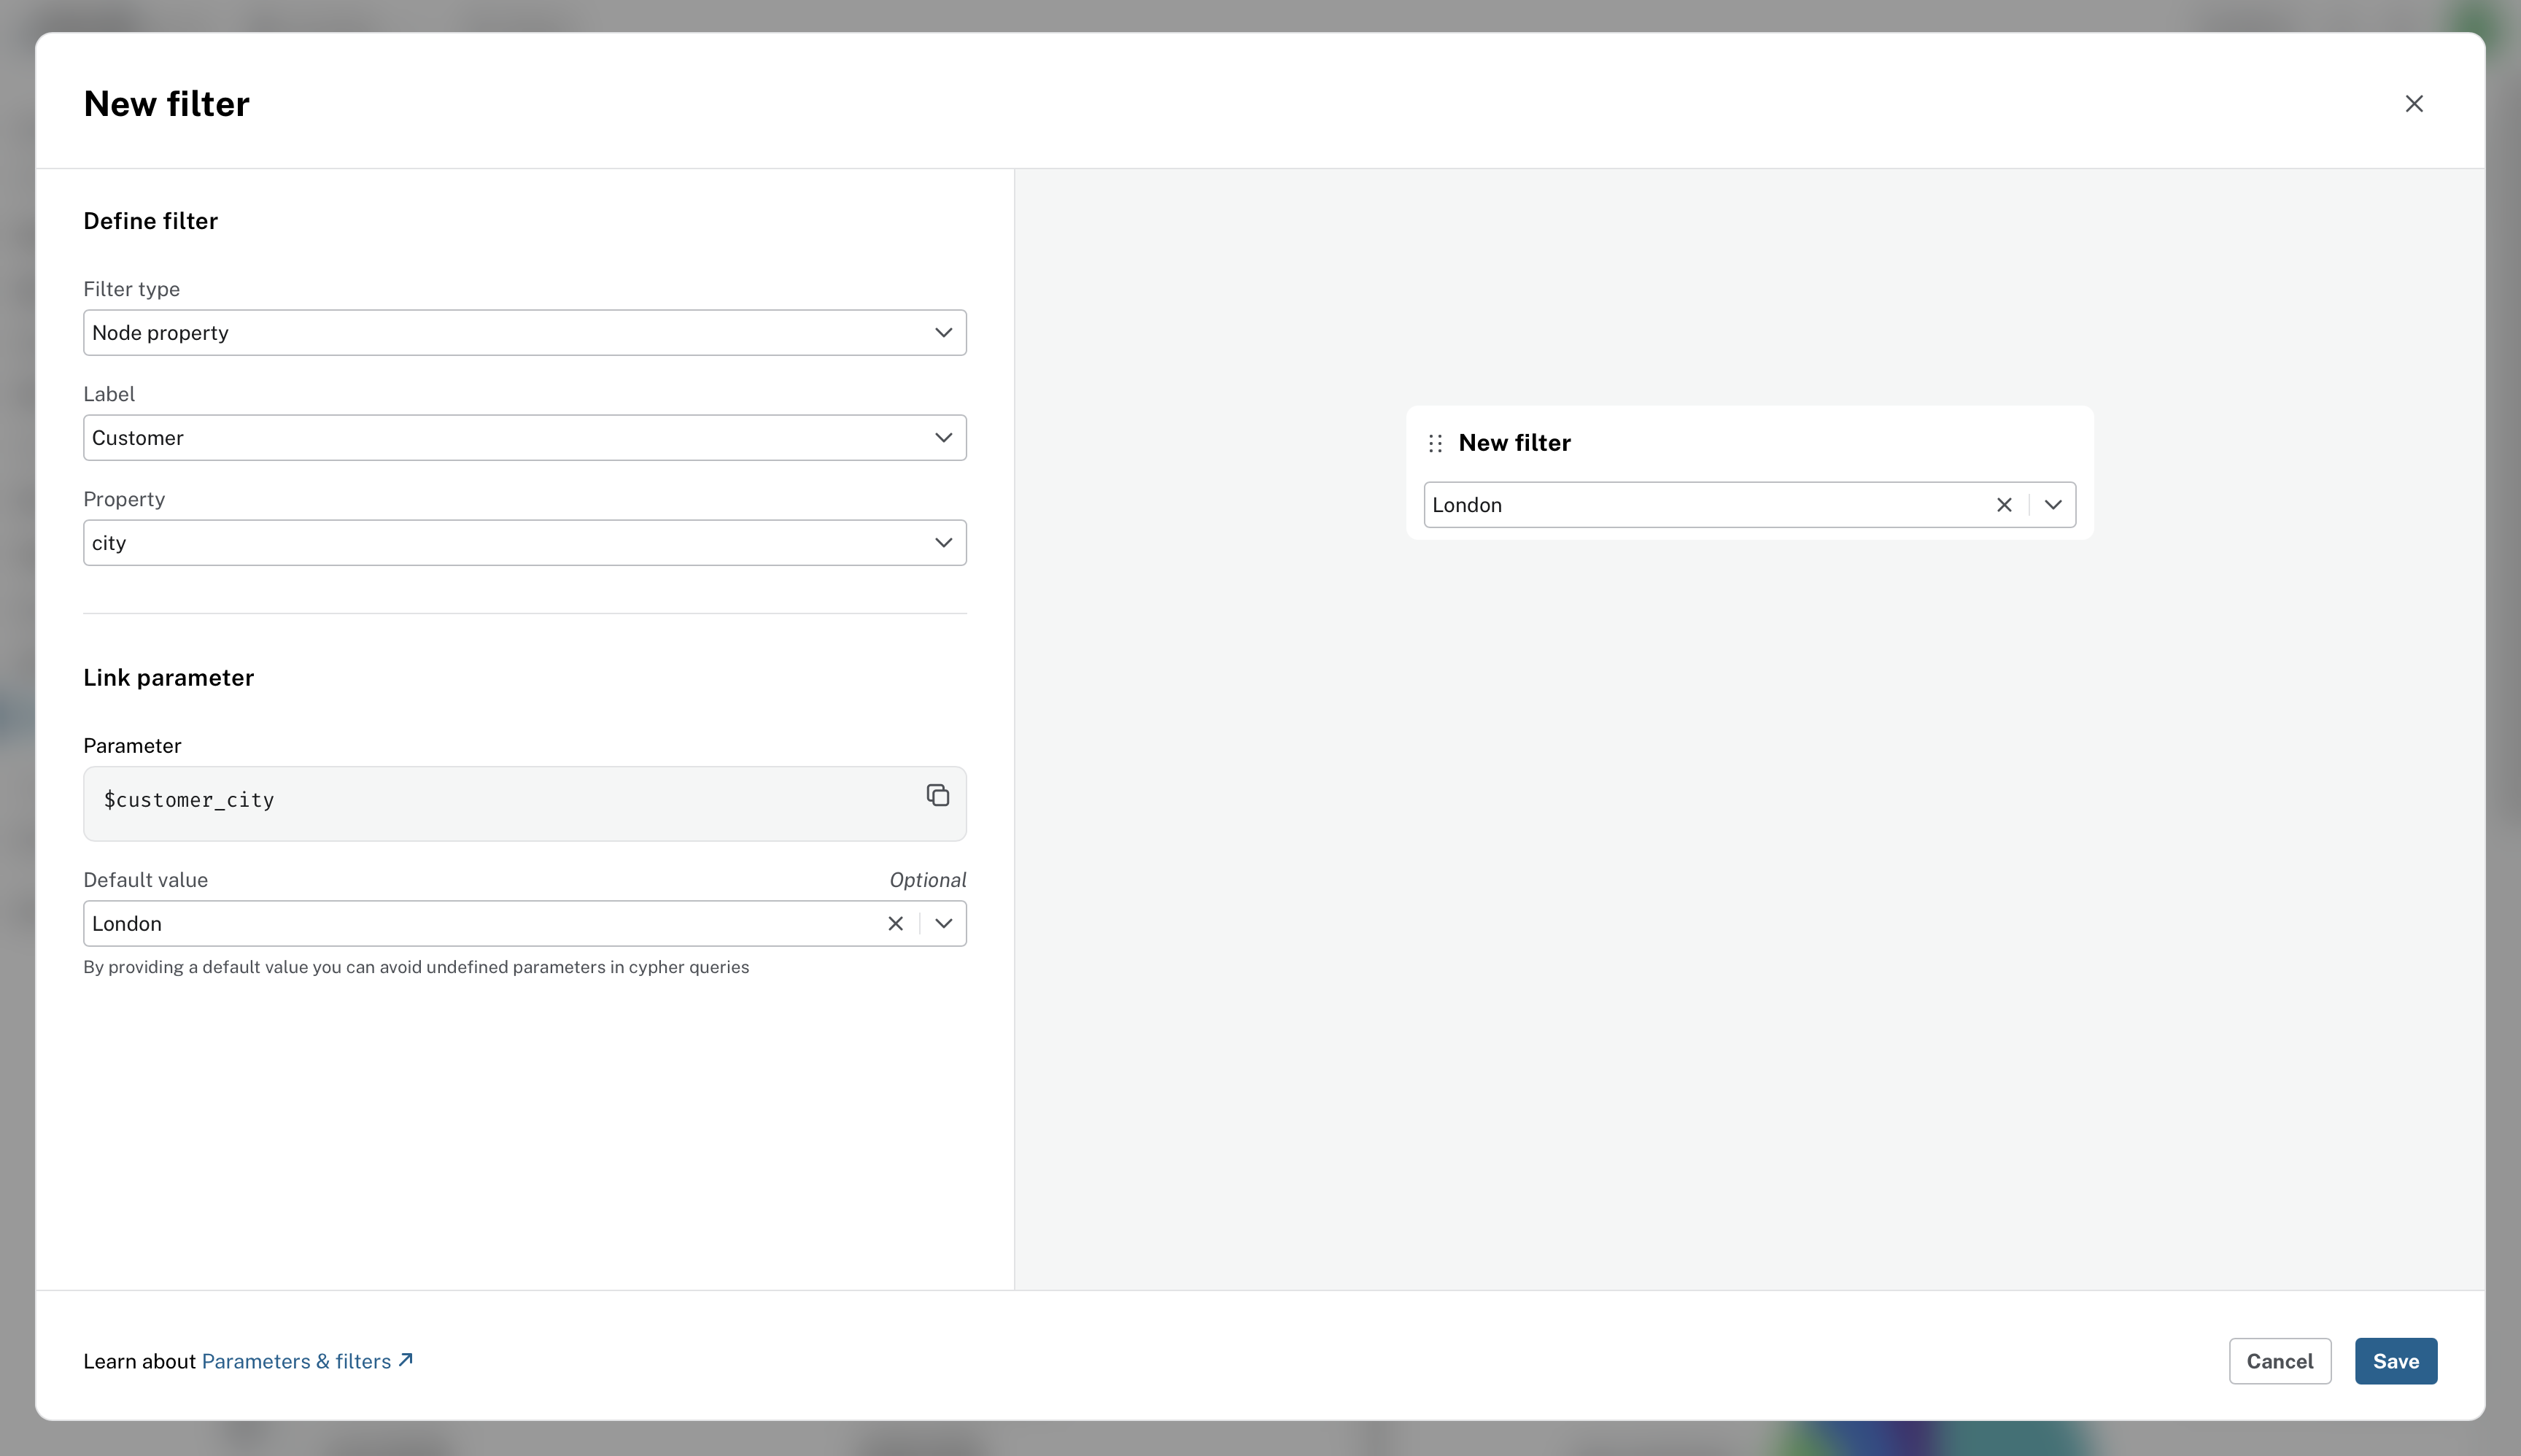
Task: Click the Property dropdown chevron
Action: click(941, 542)
